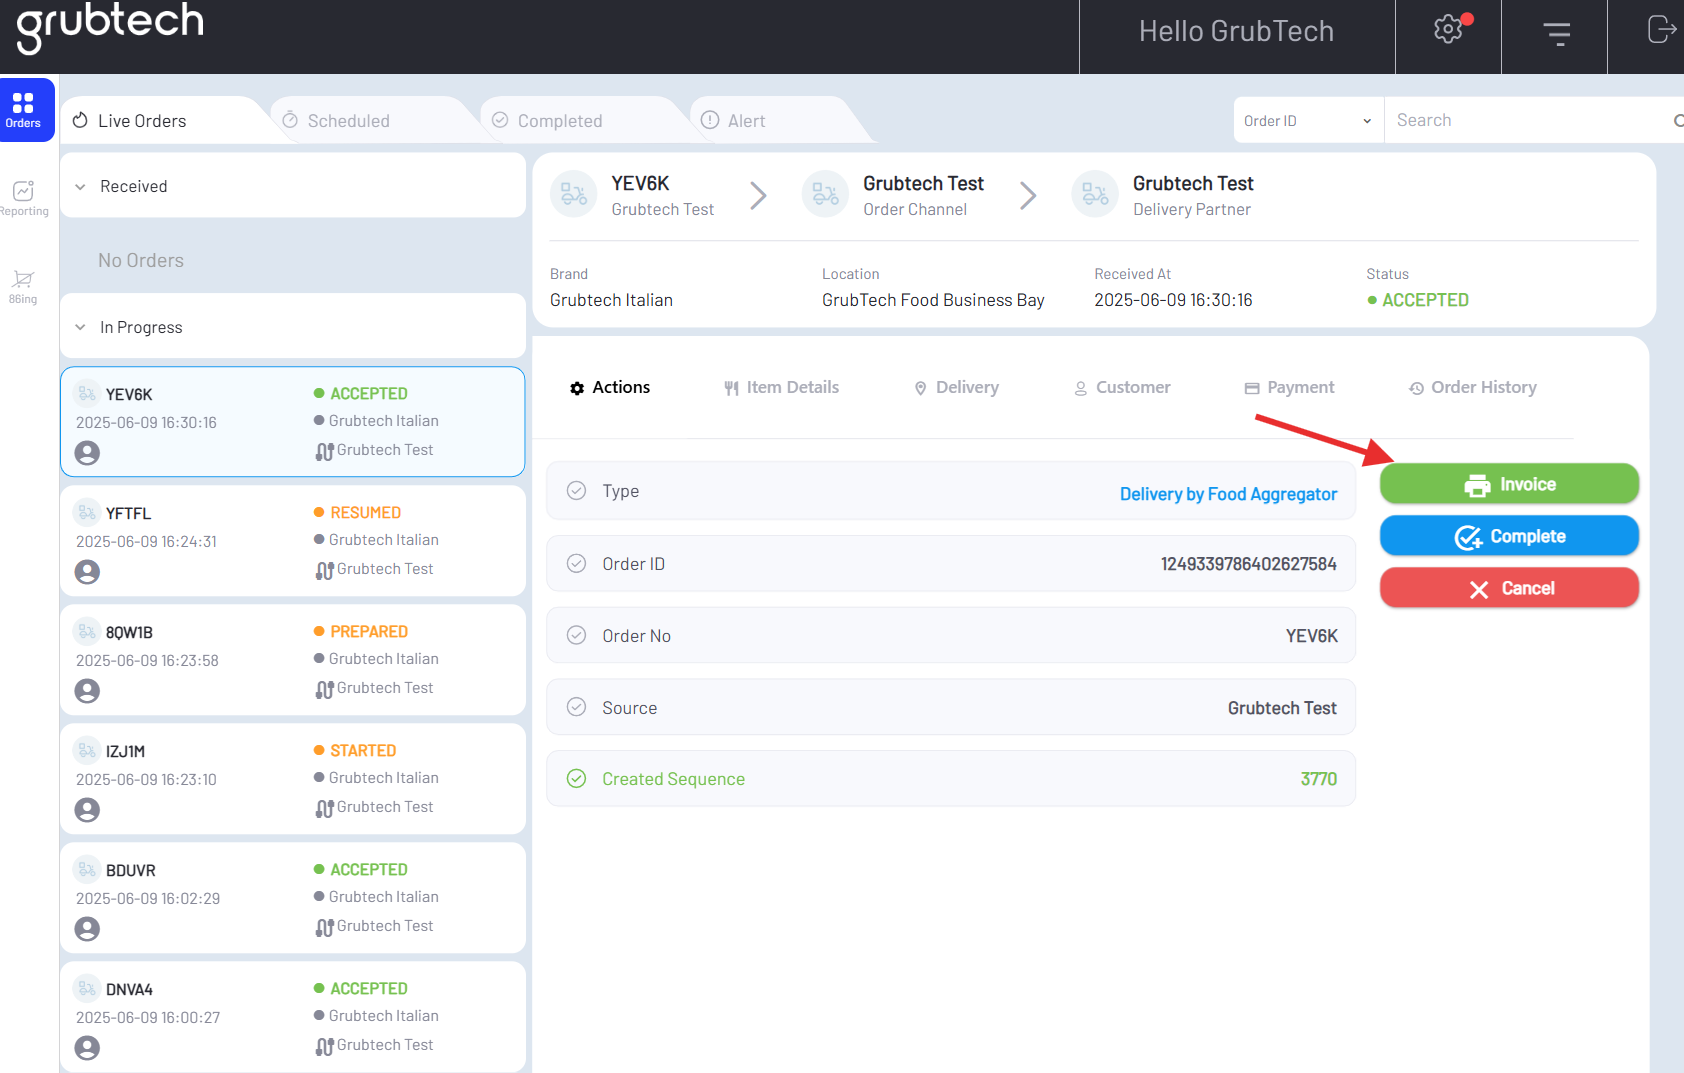
Task: Click the blue Complete button
Action: (x=1509, y=536)
